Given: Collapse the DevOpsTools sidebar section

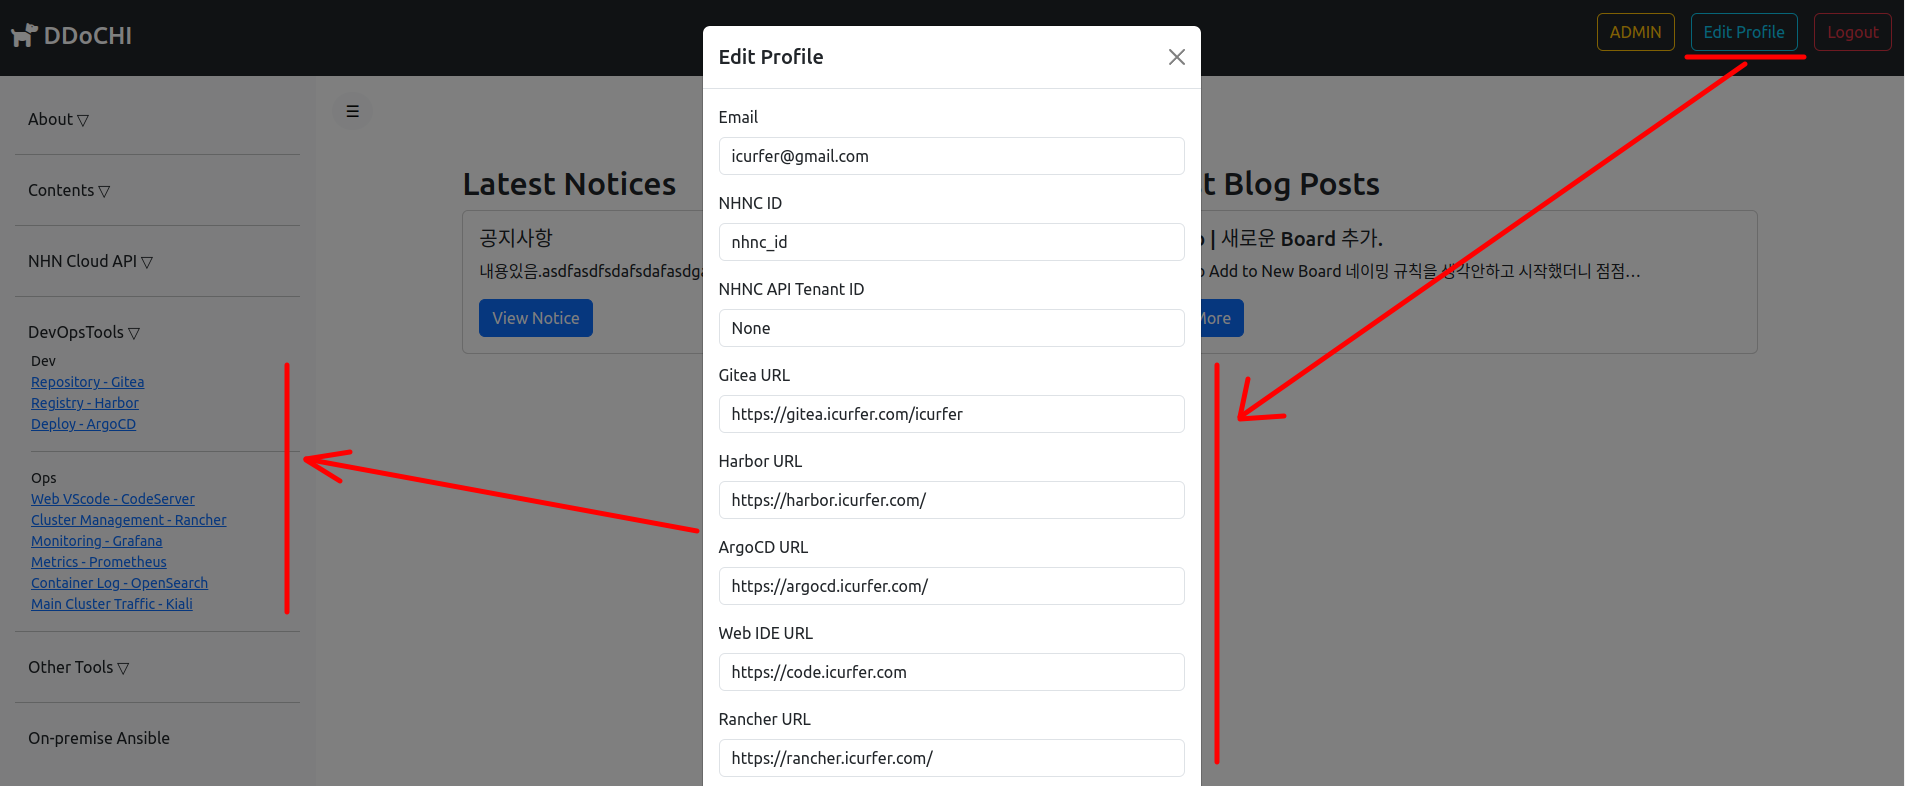Looking at the screenshot, I should coord(83,333).
